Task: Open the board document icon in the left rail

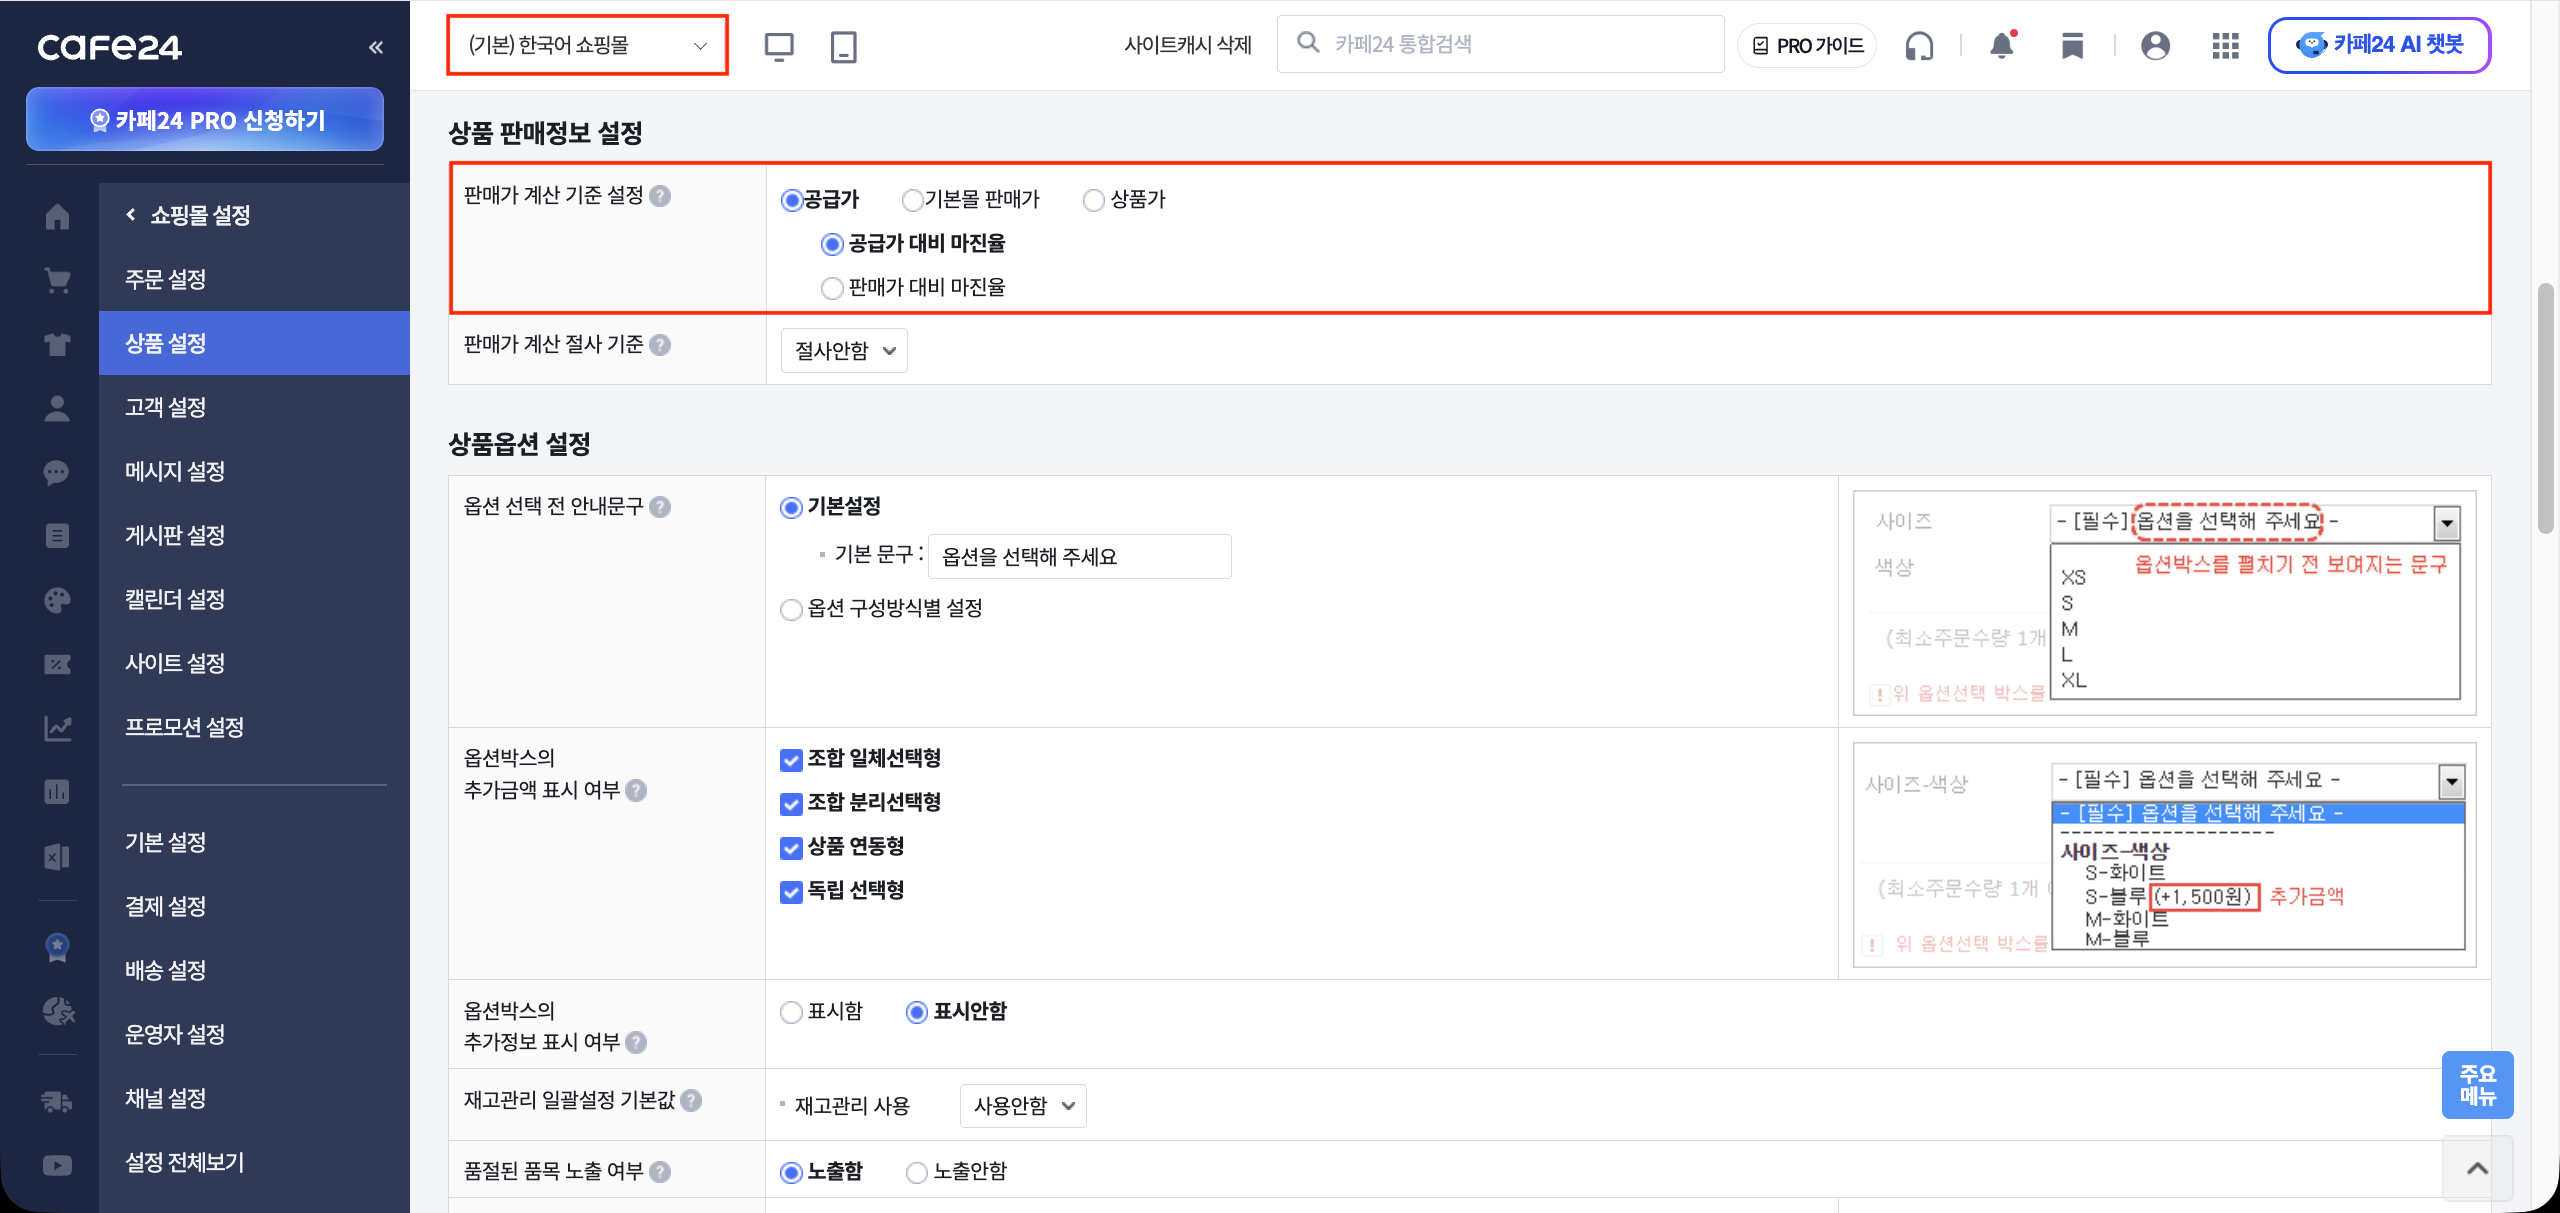Action: [57, 536]
